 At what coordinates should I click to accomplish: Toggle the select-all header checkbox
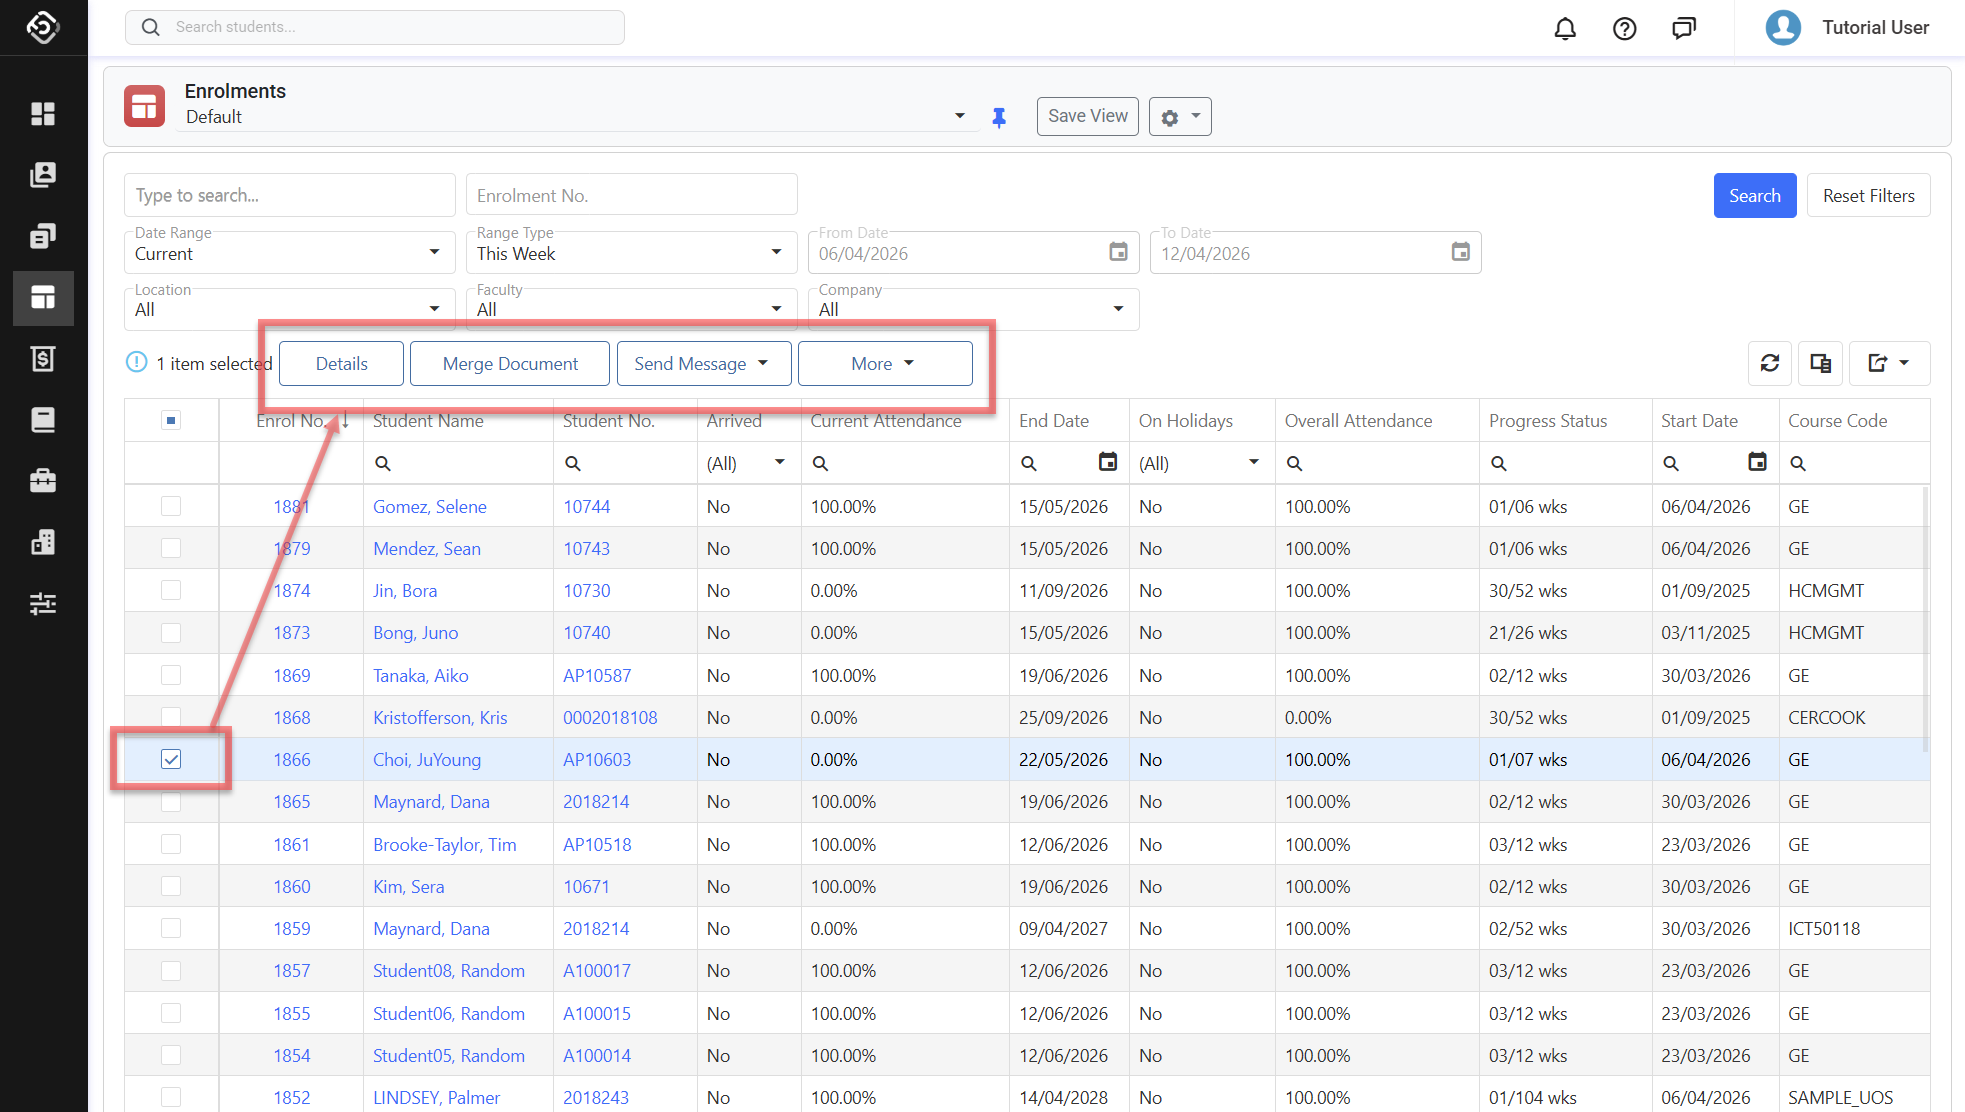point(171,420)
